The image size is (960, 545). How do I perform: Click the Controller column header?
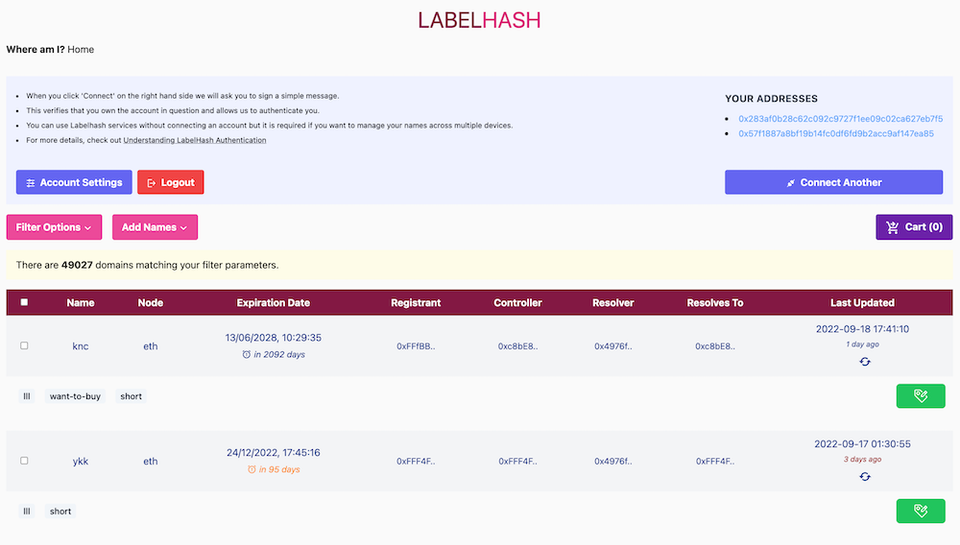point(518,303)
